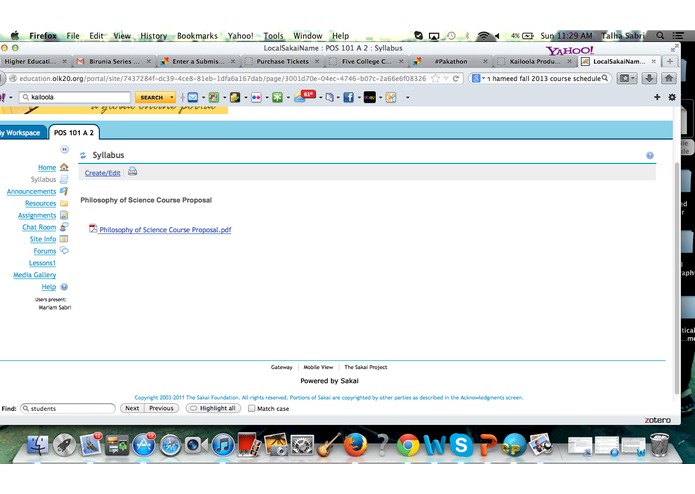Click the Firefox home button icon

click(x=668, y=78)
